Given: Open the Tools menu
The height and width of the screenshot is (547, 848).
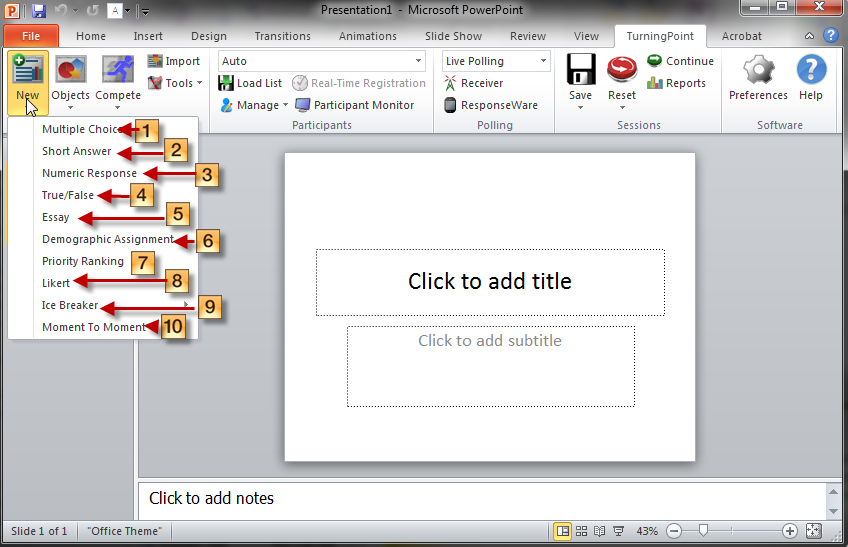Looking at the screenshot, I should click(x=175, y=83).
